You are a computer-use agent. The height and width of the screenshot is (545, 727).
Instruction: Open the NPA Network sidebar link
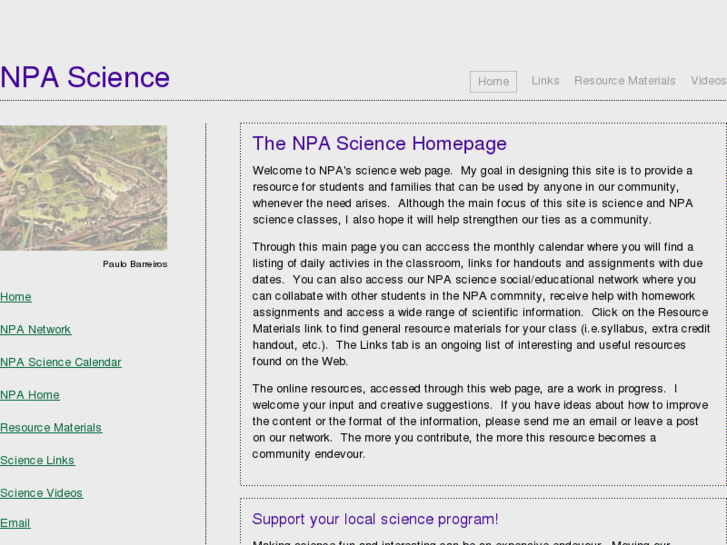[35, 330]
